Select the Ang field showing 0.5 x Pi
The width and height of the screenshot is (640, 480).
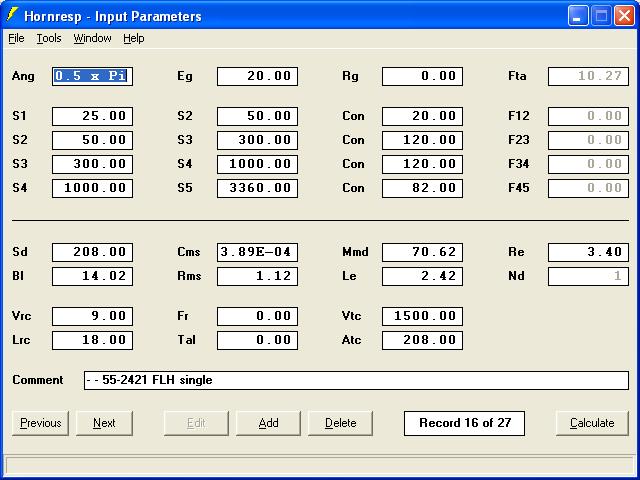pyautogui.click(x=92, y=76)
